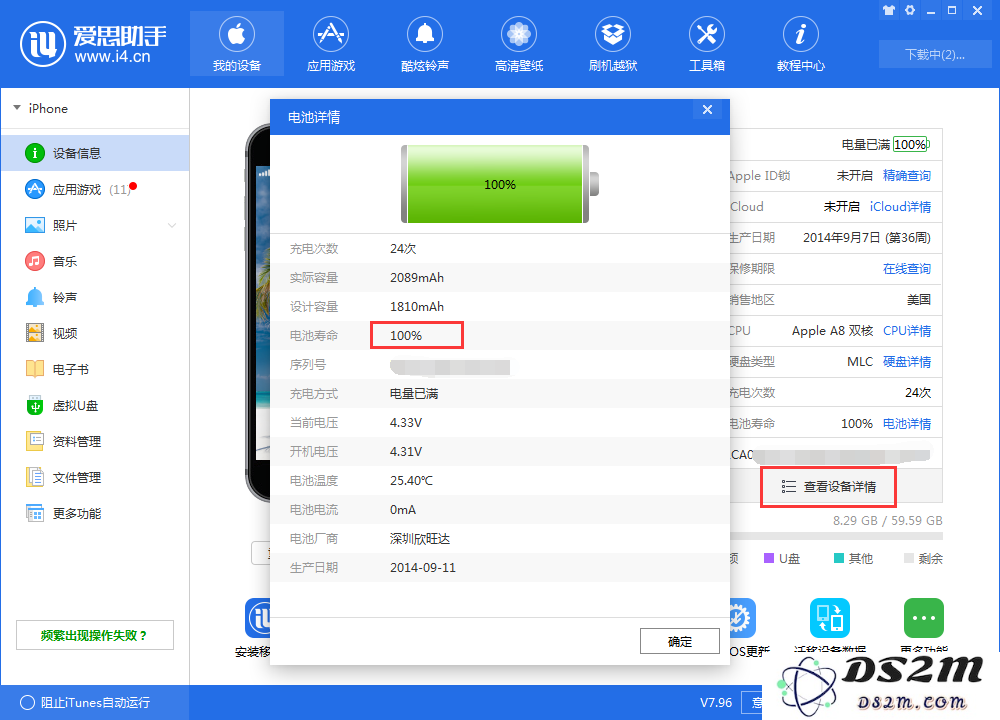Click 频繁出现操作失败？ button
Screen dimensions: 1000x720
click(x=94, y=635)
